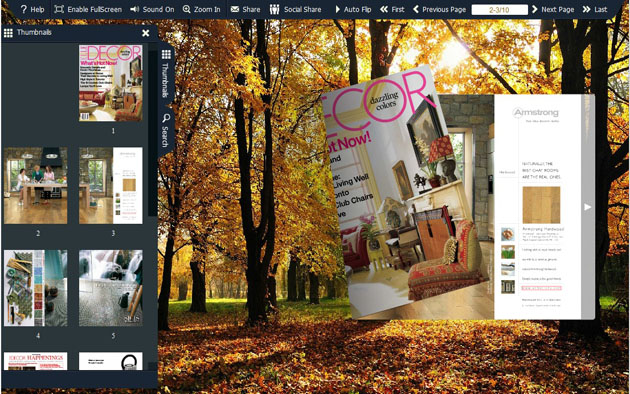Go to Next Page
630x394 pixels.
point(553,9)
